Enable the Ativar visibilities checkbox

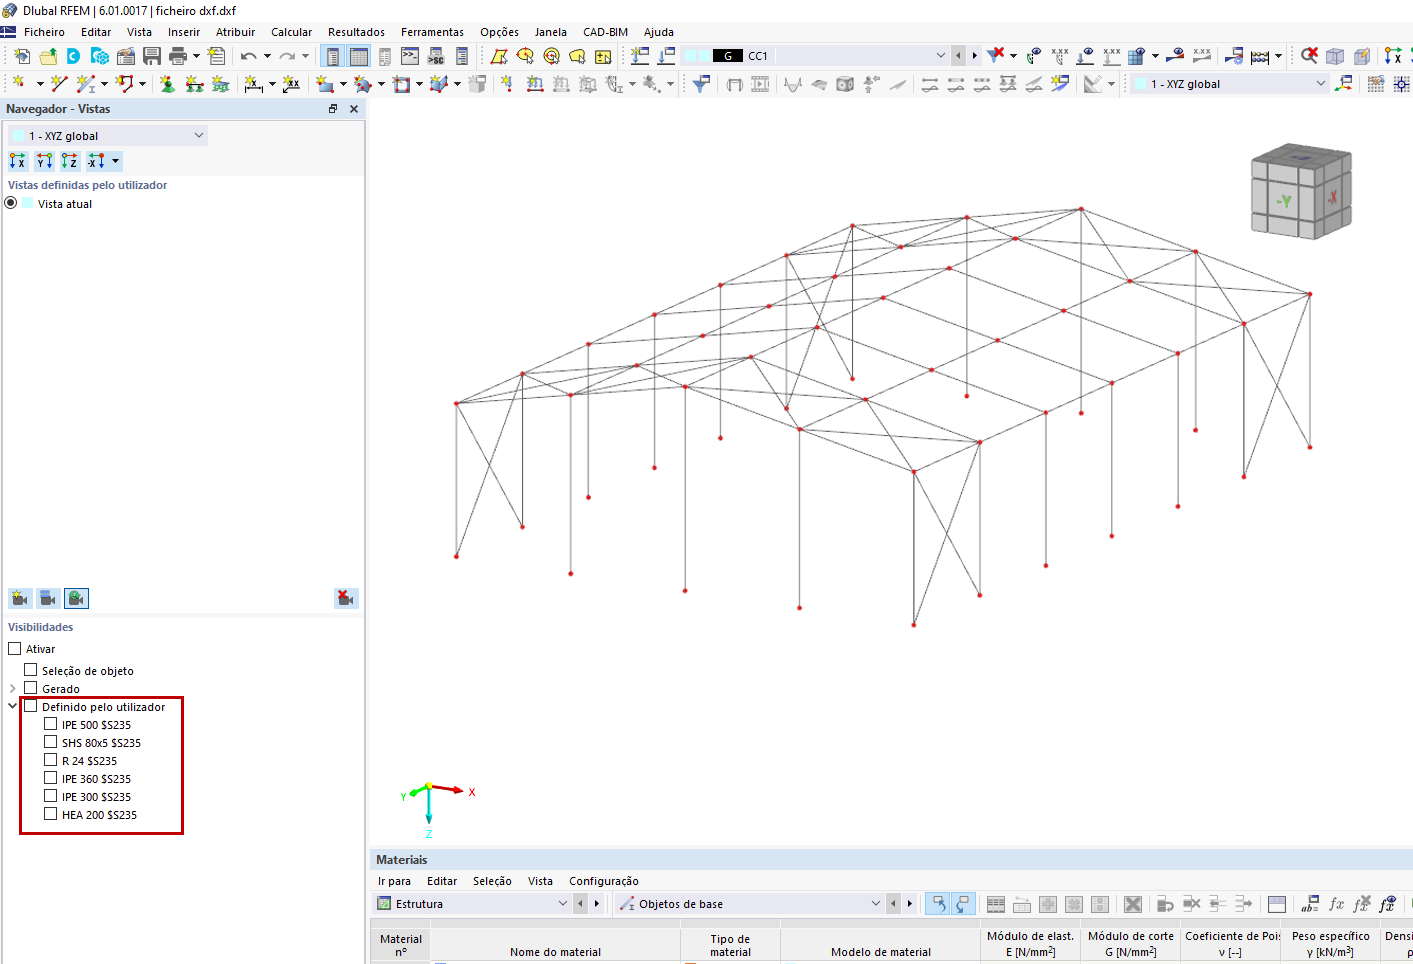[x=15, y=649]
